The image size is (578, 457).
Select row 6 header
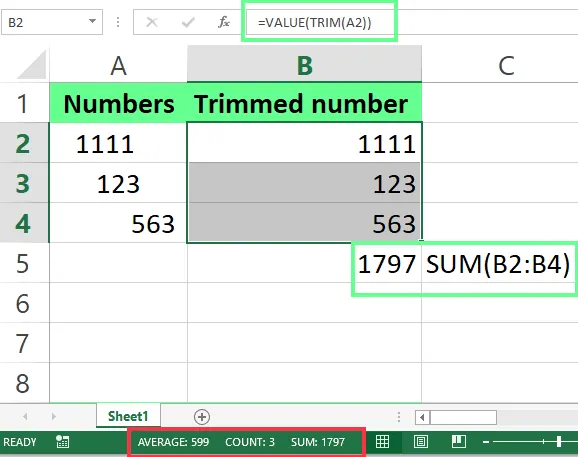(24, 303)
